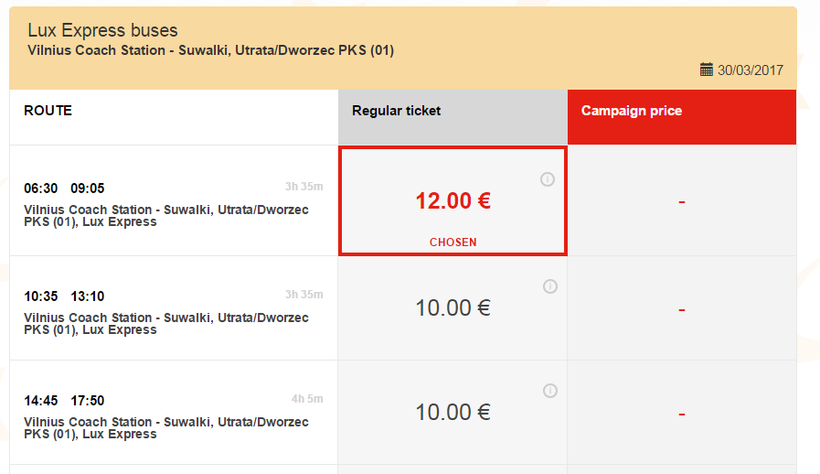Choose the 10.00 € ticket for 14:45 departure
This screenshot has width=820, height=474.
click(x=453, y=412)
